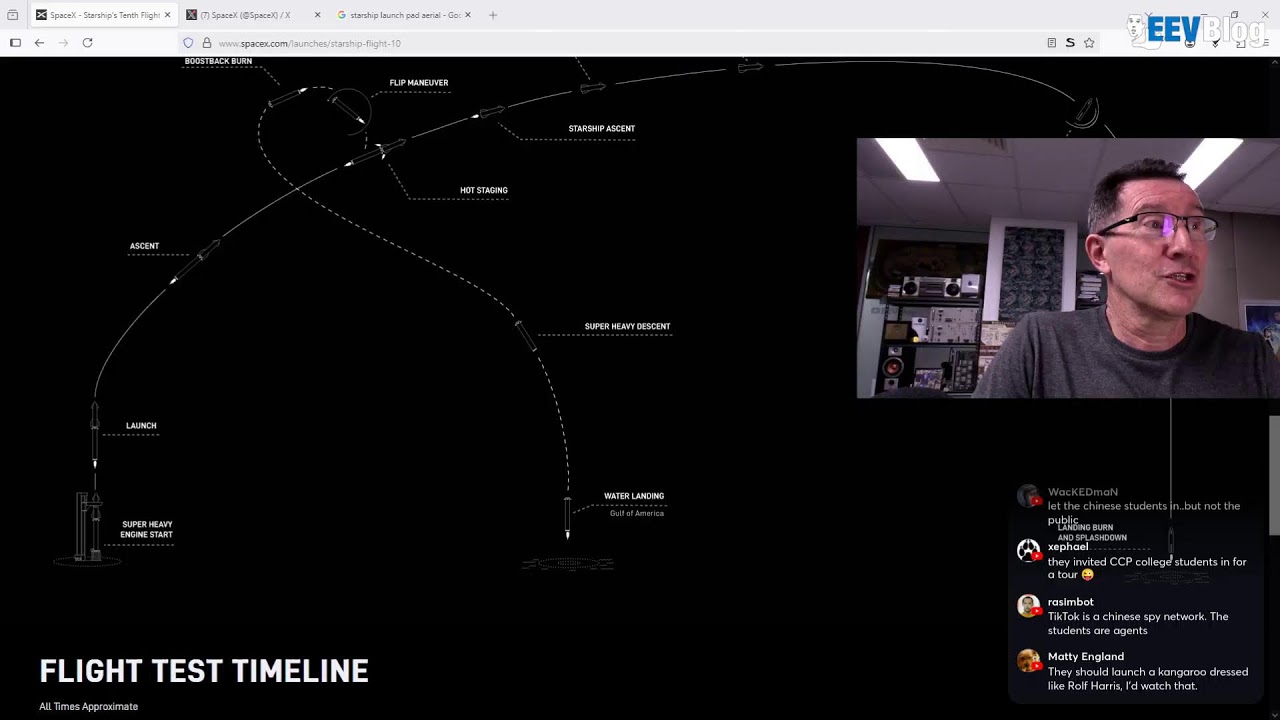Close the SpaceX (@SpaceX) / X tab
Image resolution: width=1280 pixels, height=720 pixels.
pyautogui.click(x=317, y=15)
